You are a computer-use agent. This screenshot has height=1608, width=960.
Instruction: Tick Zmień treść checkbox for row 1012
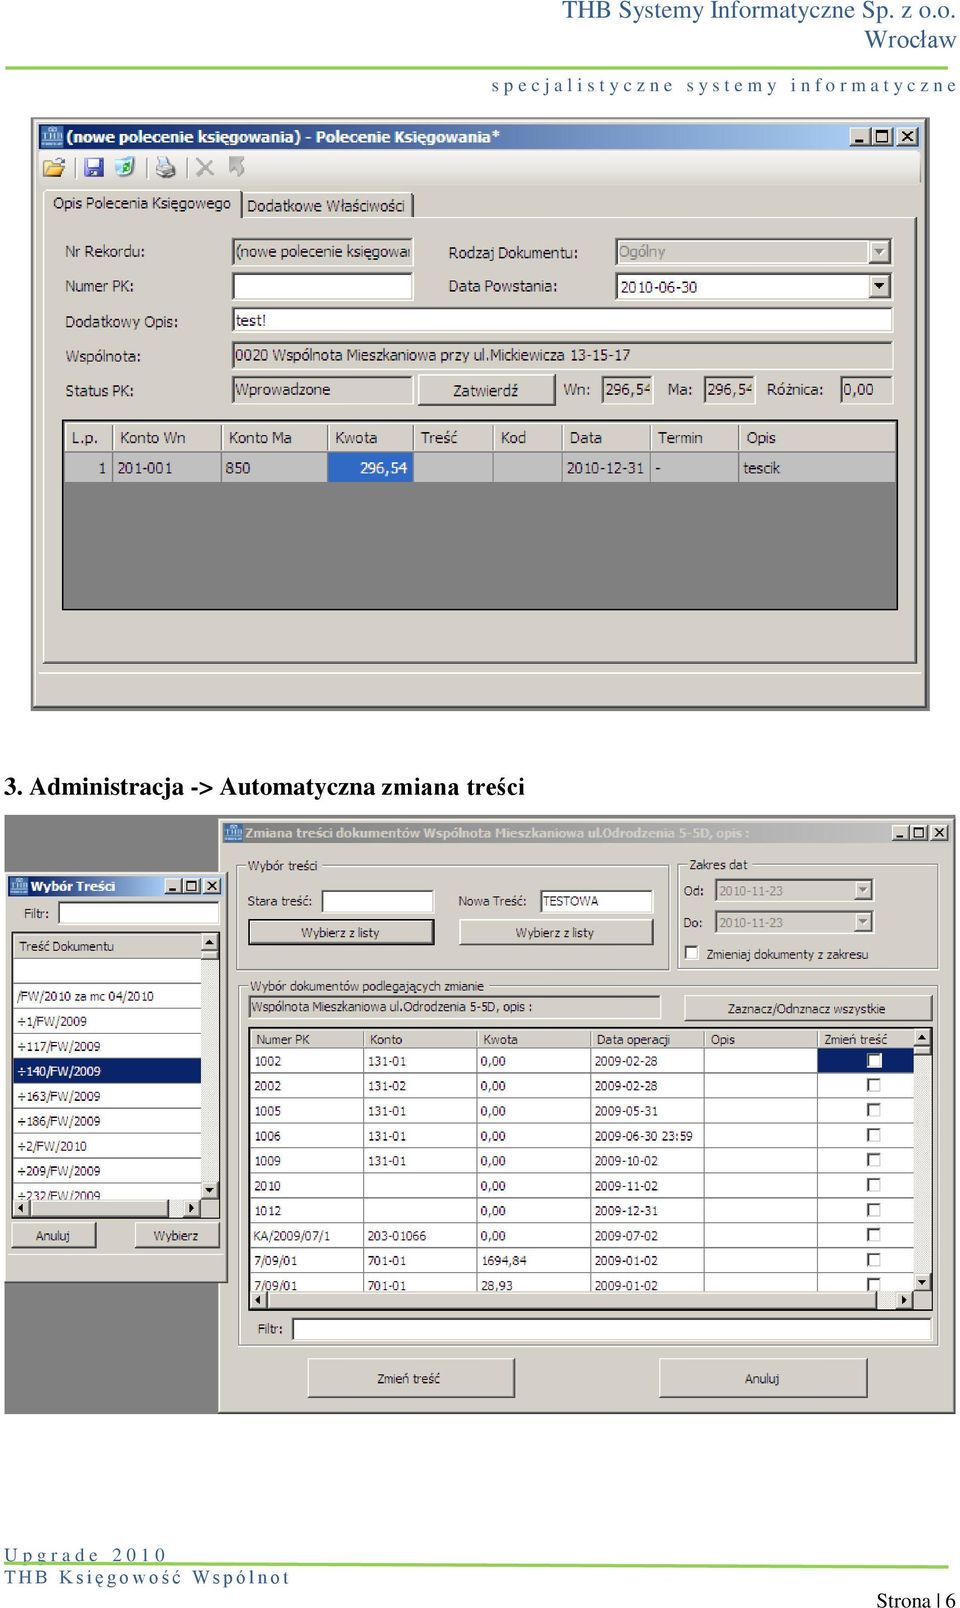[874, 1210]
